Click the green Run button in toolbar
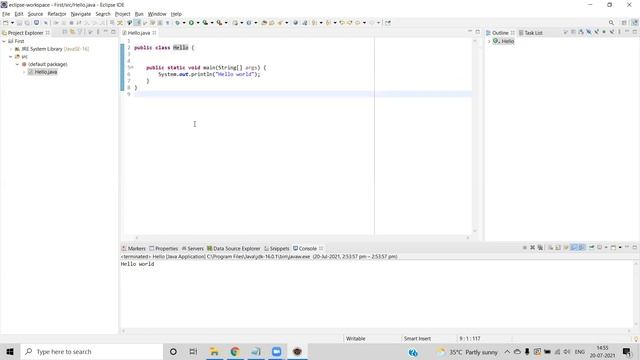The height and width of the screenshot is (360, 640). click(191, 23)
